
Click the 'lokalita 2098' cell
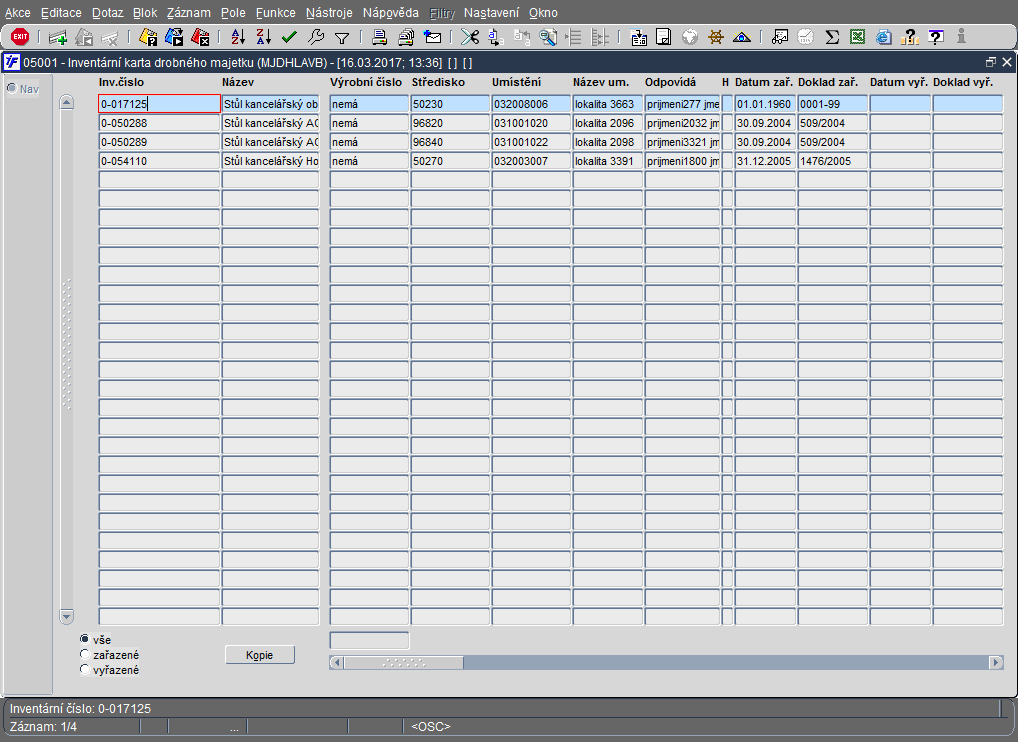click(x=608, y=142)
